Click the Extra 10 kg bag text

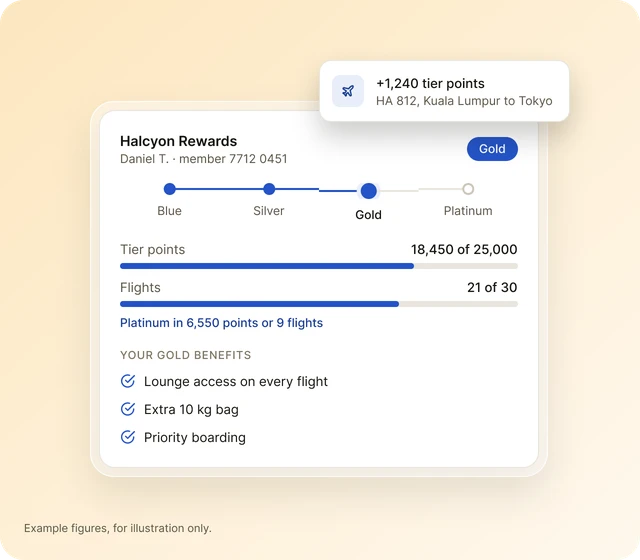(x=191, y=409)
